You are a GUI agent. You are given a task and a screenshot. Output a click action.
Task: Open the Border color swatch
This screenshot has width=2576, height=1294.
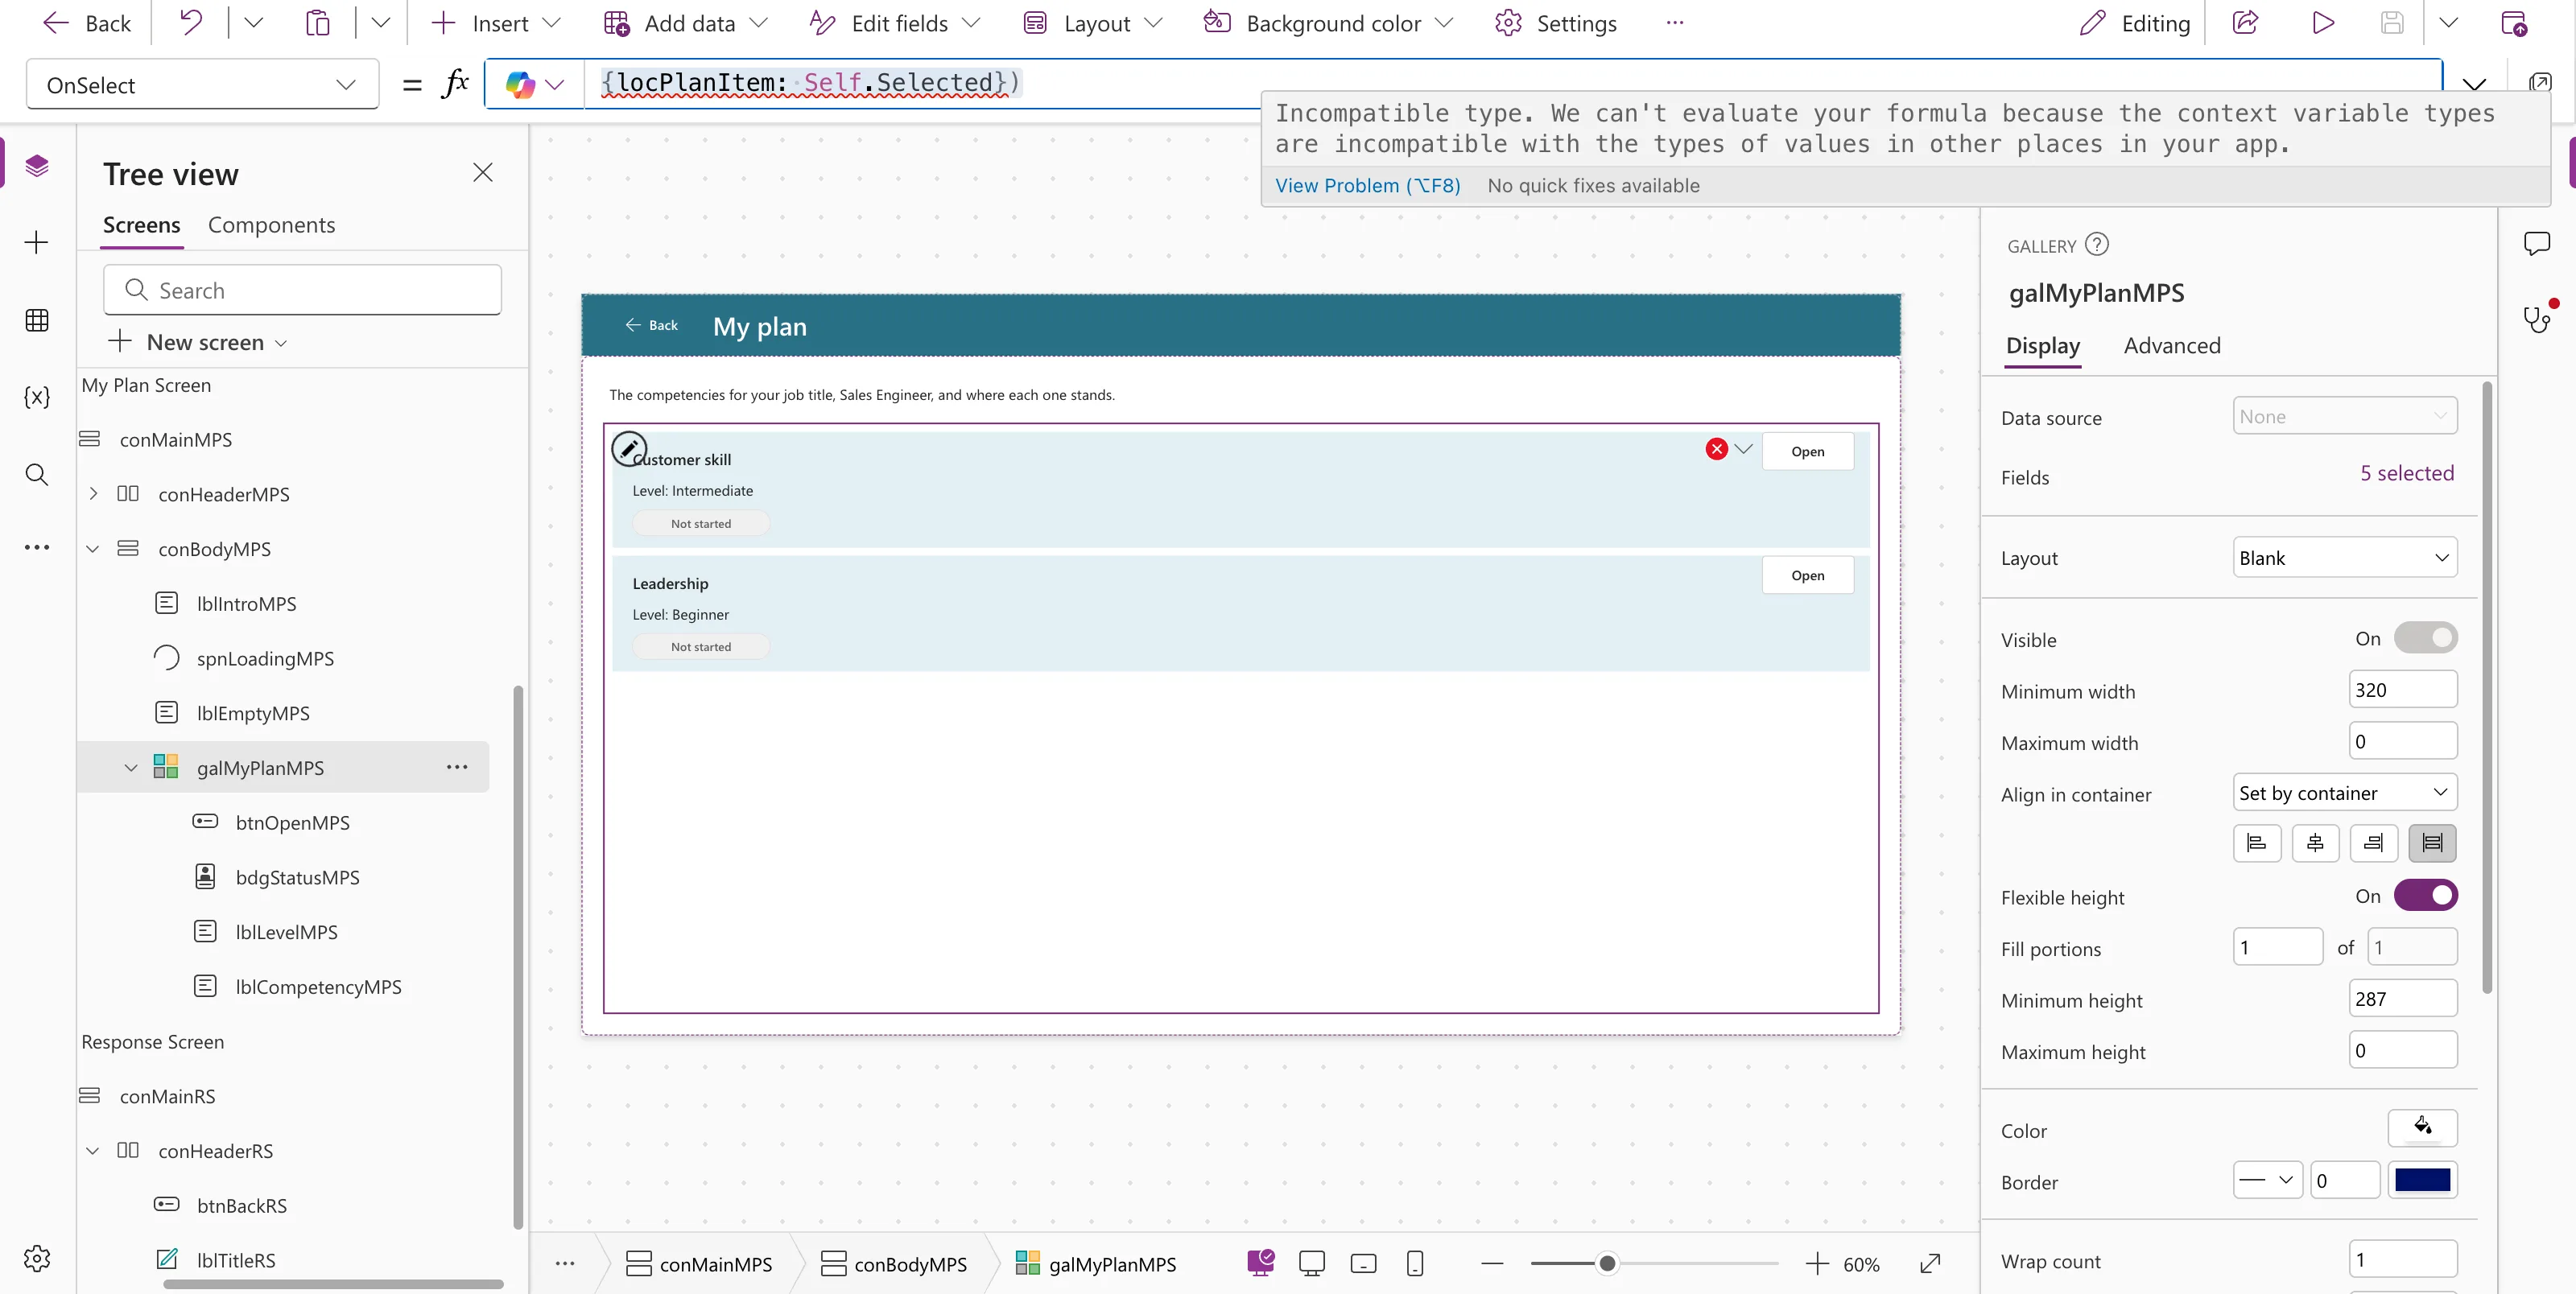tap(2422, 1180)
